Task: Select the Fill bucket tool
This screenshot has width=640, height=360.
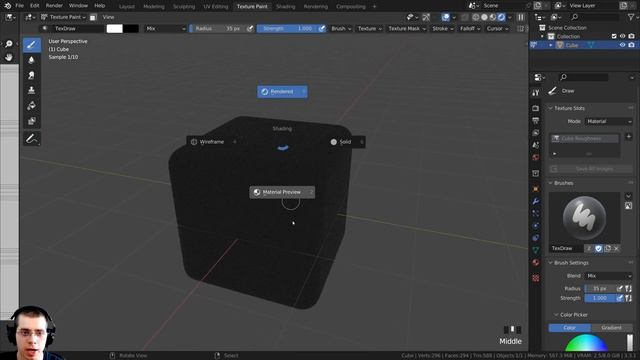Action: pos(31,106)
